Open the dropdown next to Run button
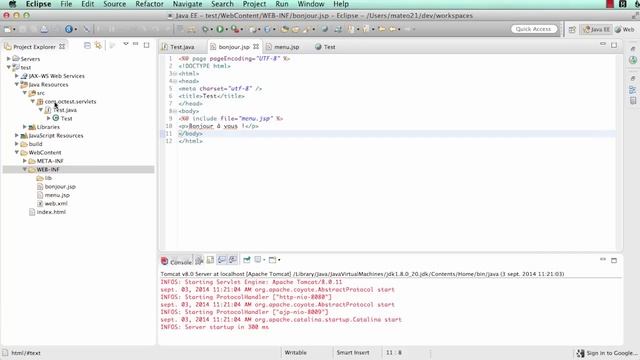 point(227,29)
